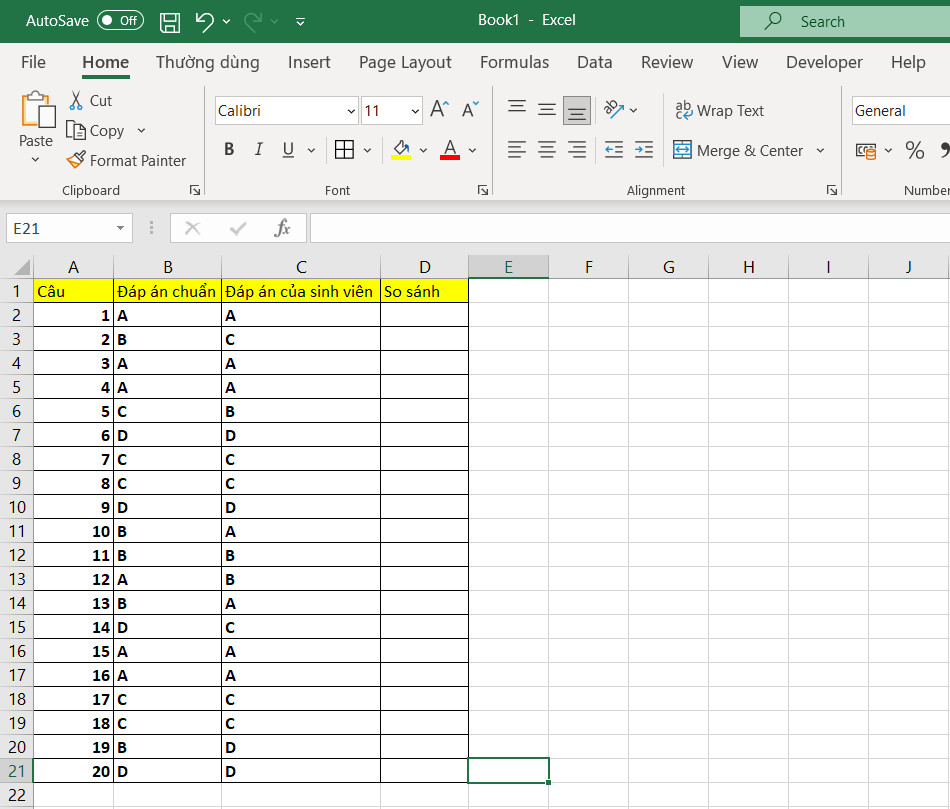Enable Increase Indent on the selection
950x809 pixels.
tap(643, 149)
